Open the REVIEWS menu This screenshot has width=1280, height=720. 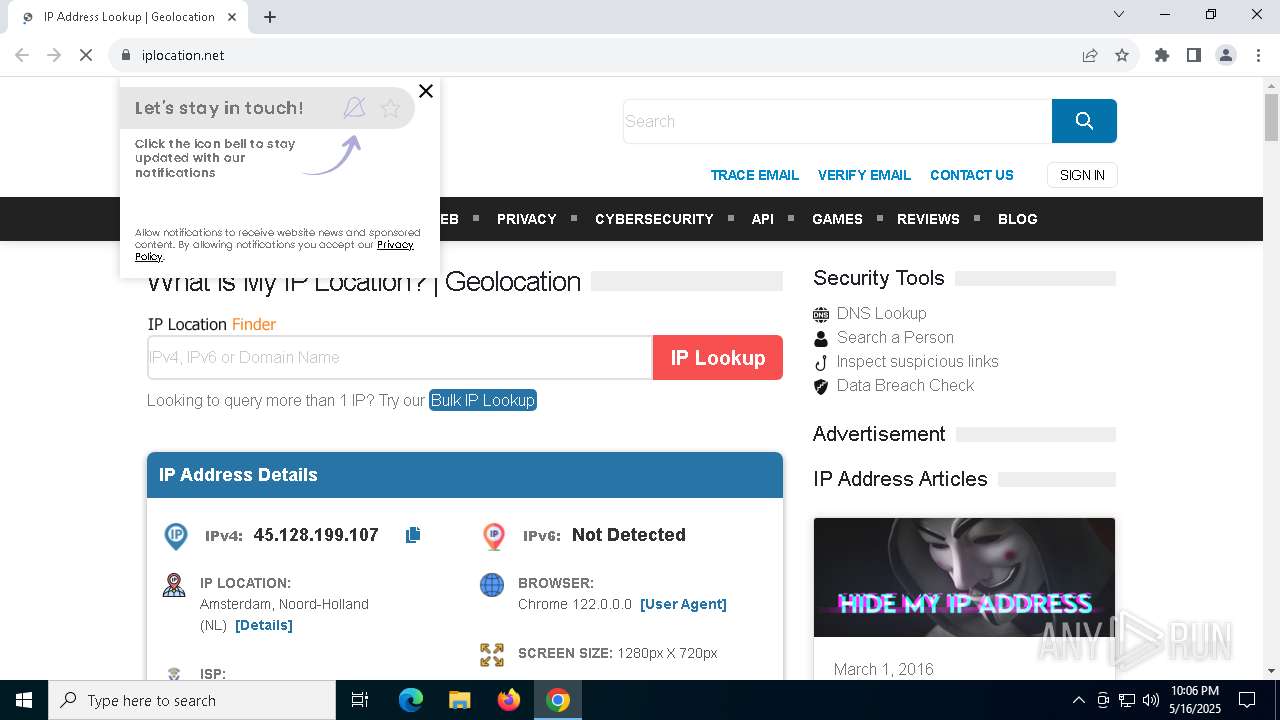point(928,219)
